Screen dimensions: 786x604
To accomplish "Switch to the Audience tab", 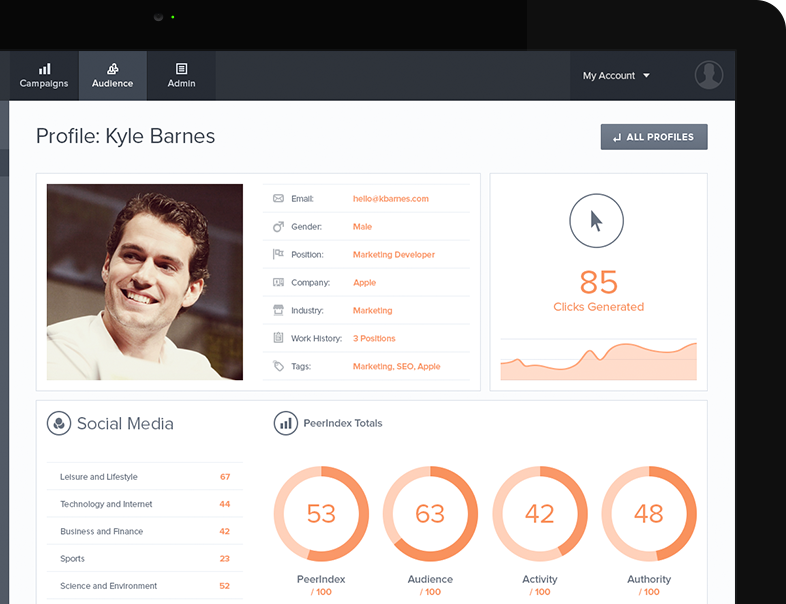I will coord(113,75).
